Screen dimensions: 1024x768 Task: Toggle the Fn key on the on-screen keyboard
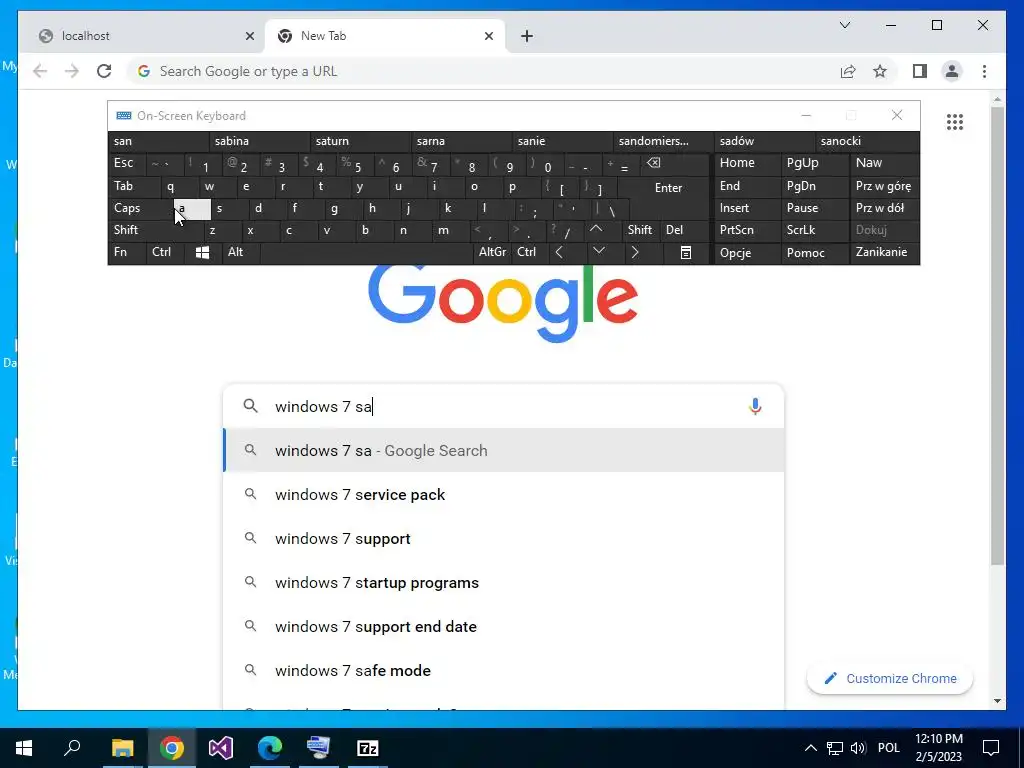[x=125, y=252]
